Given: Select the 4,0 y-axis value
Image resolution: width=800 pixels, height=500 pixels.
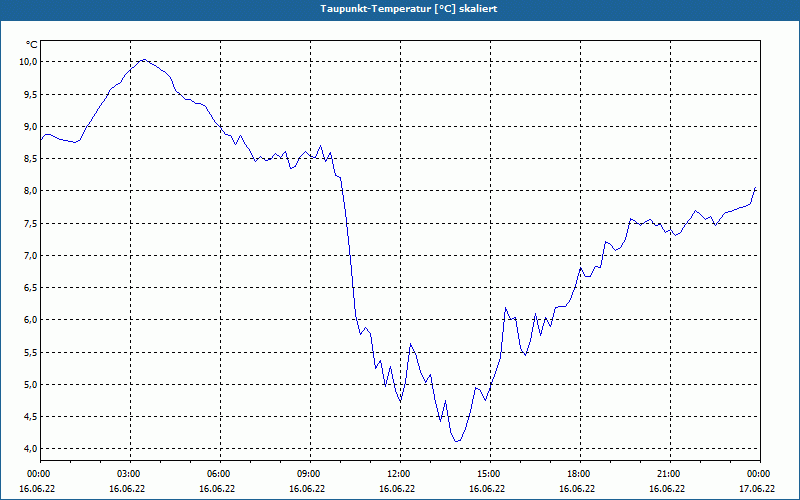Looking at the screenshot, I should click(31, 449).
